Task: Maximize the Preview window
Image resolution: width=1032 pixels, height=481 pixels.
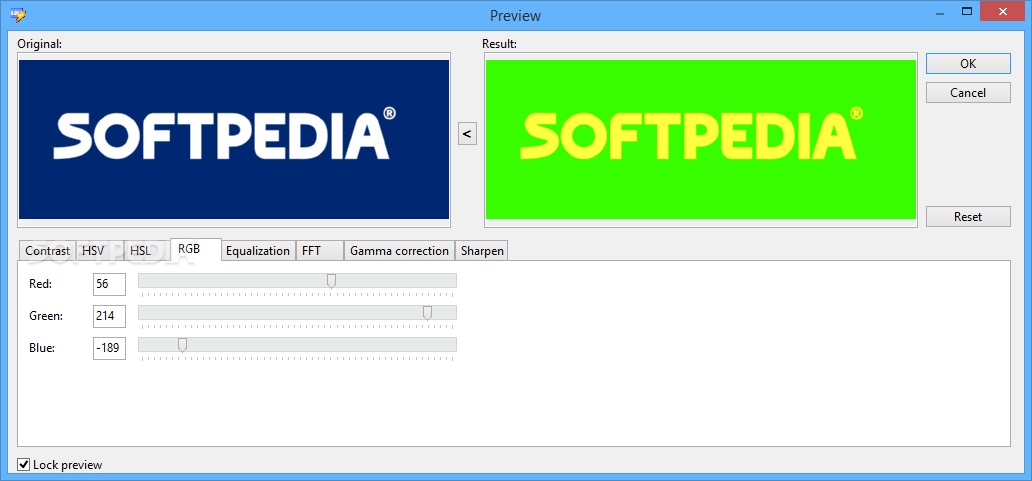Action: [x=967, y=11]
